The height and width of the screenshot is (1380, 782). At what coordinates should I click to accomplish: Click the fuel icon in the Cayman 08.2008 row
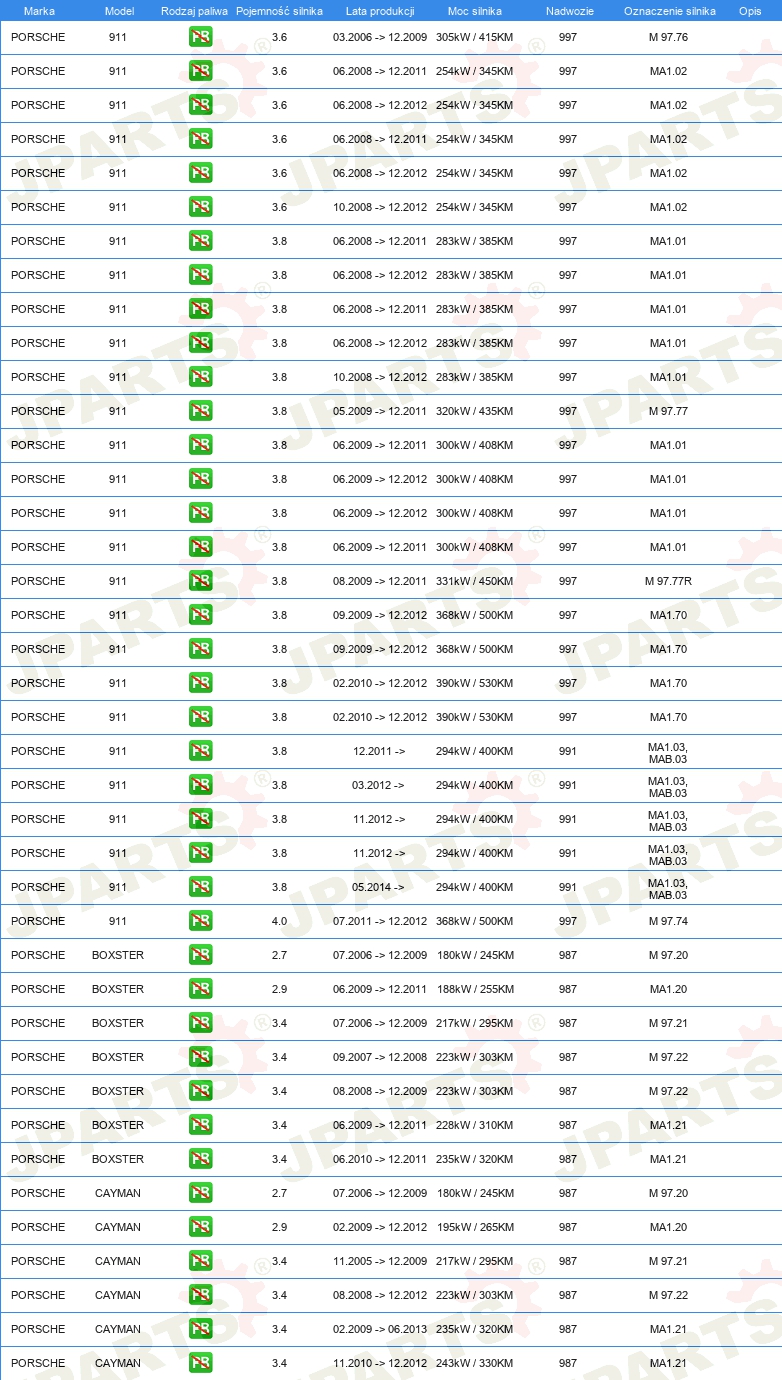coord(200,1295)
